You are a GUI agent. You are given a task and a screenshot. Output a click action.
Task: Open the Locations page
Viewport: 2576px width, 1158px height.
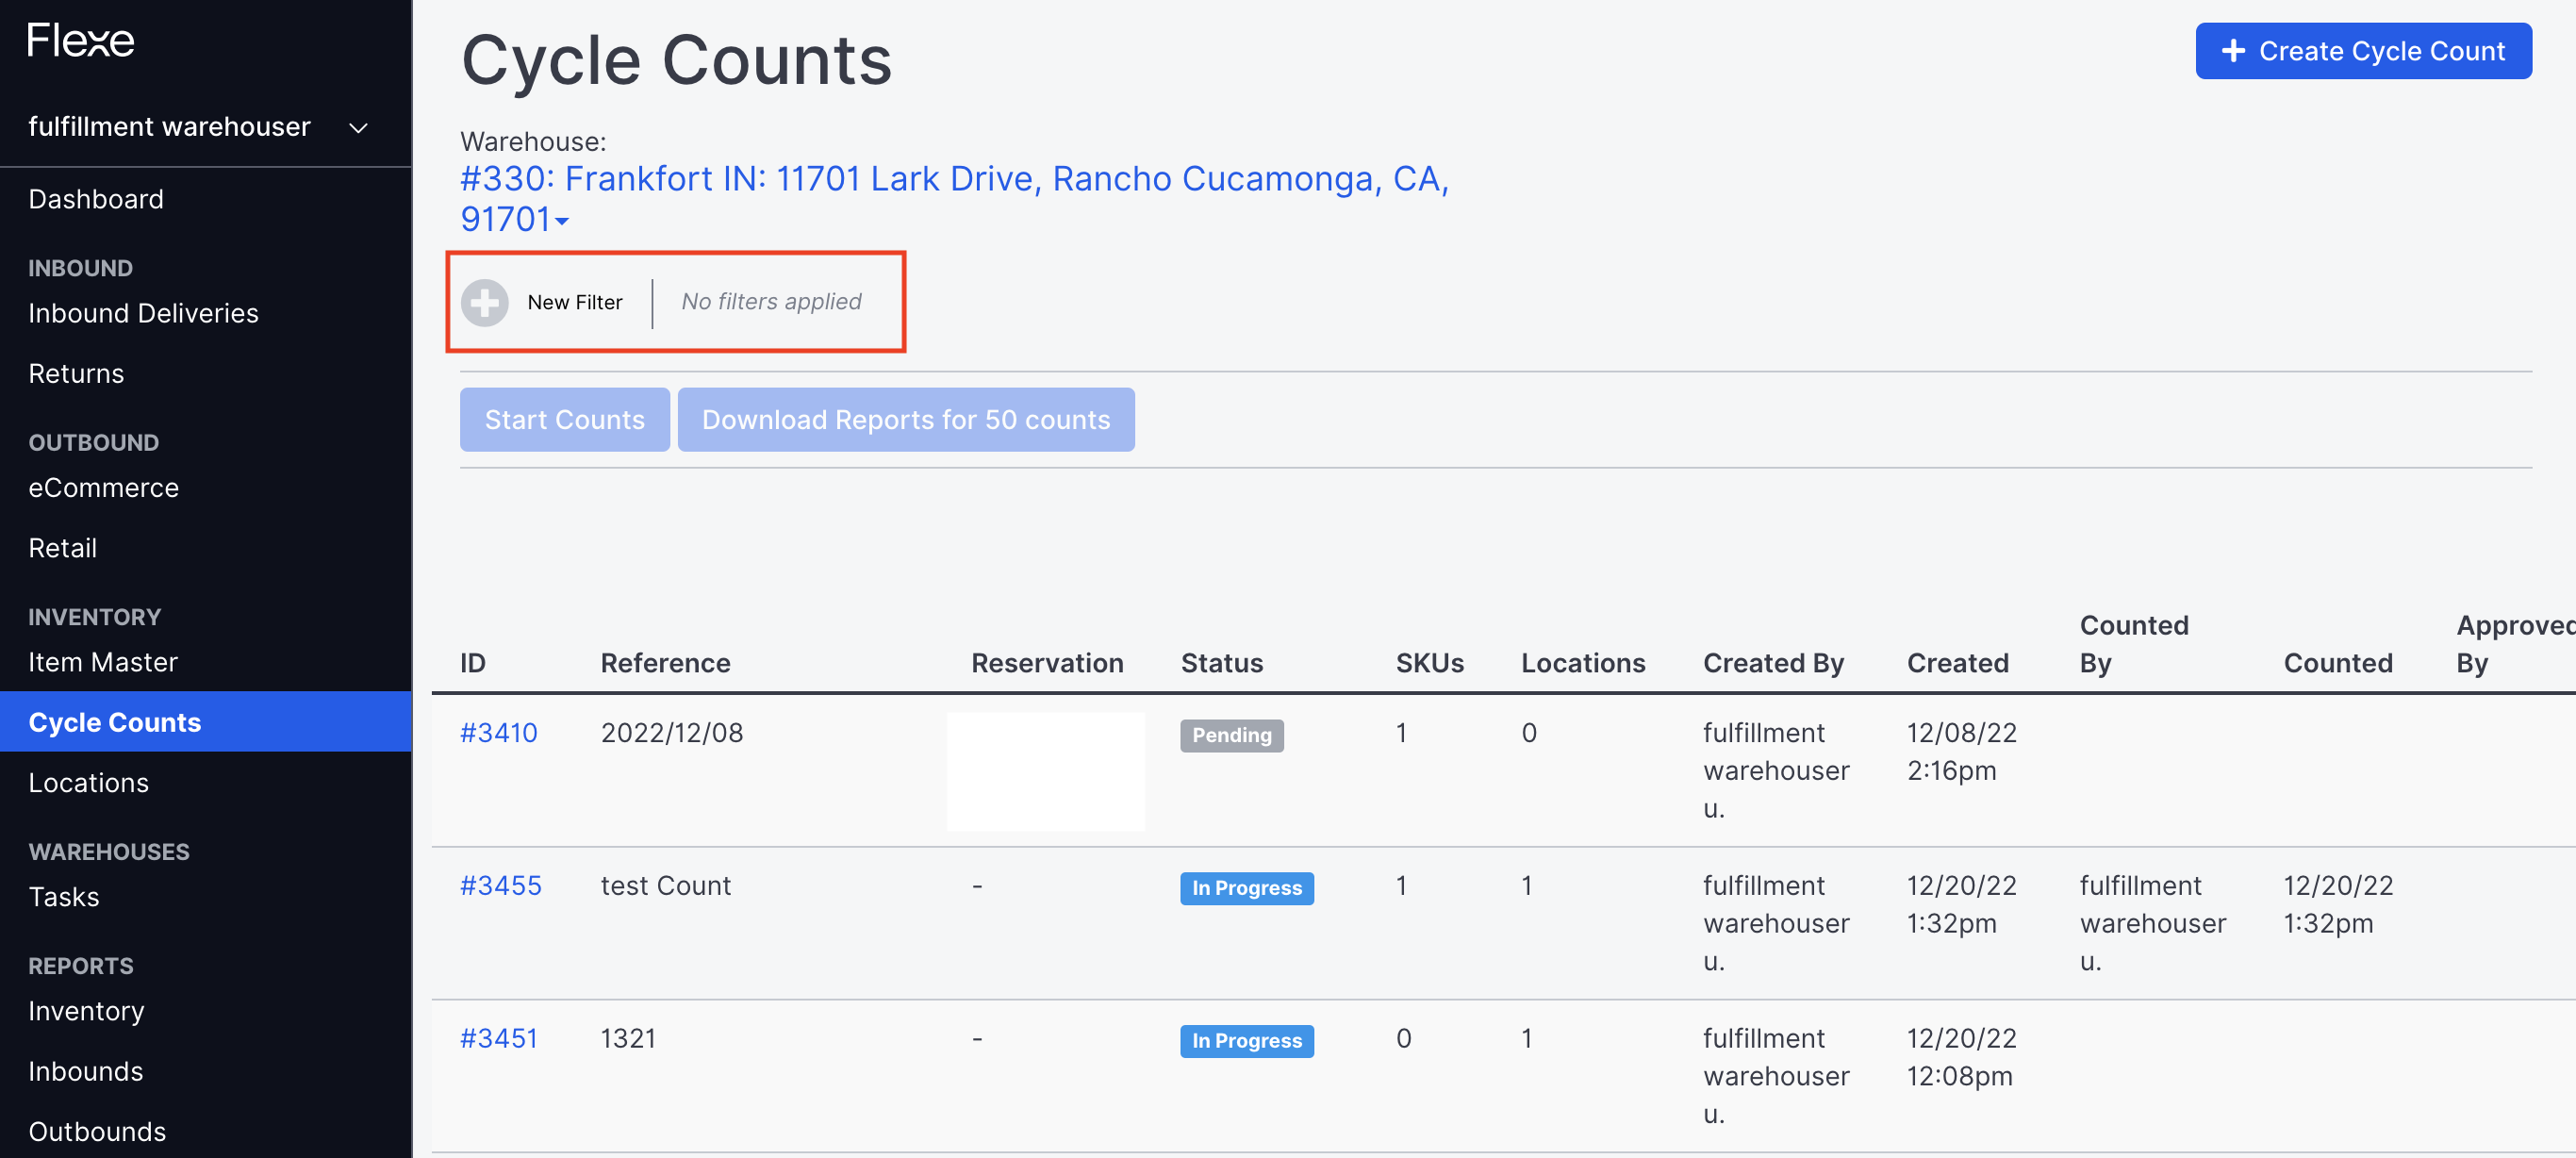(89, 782)
